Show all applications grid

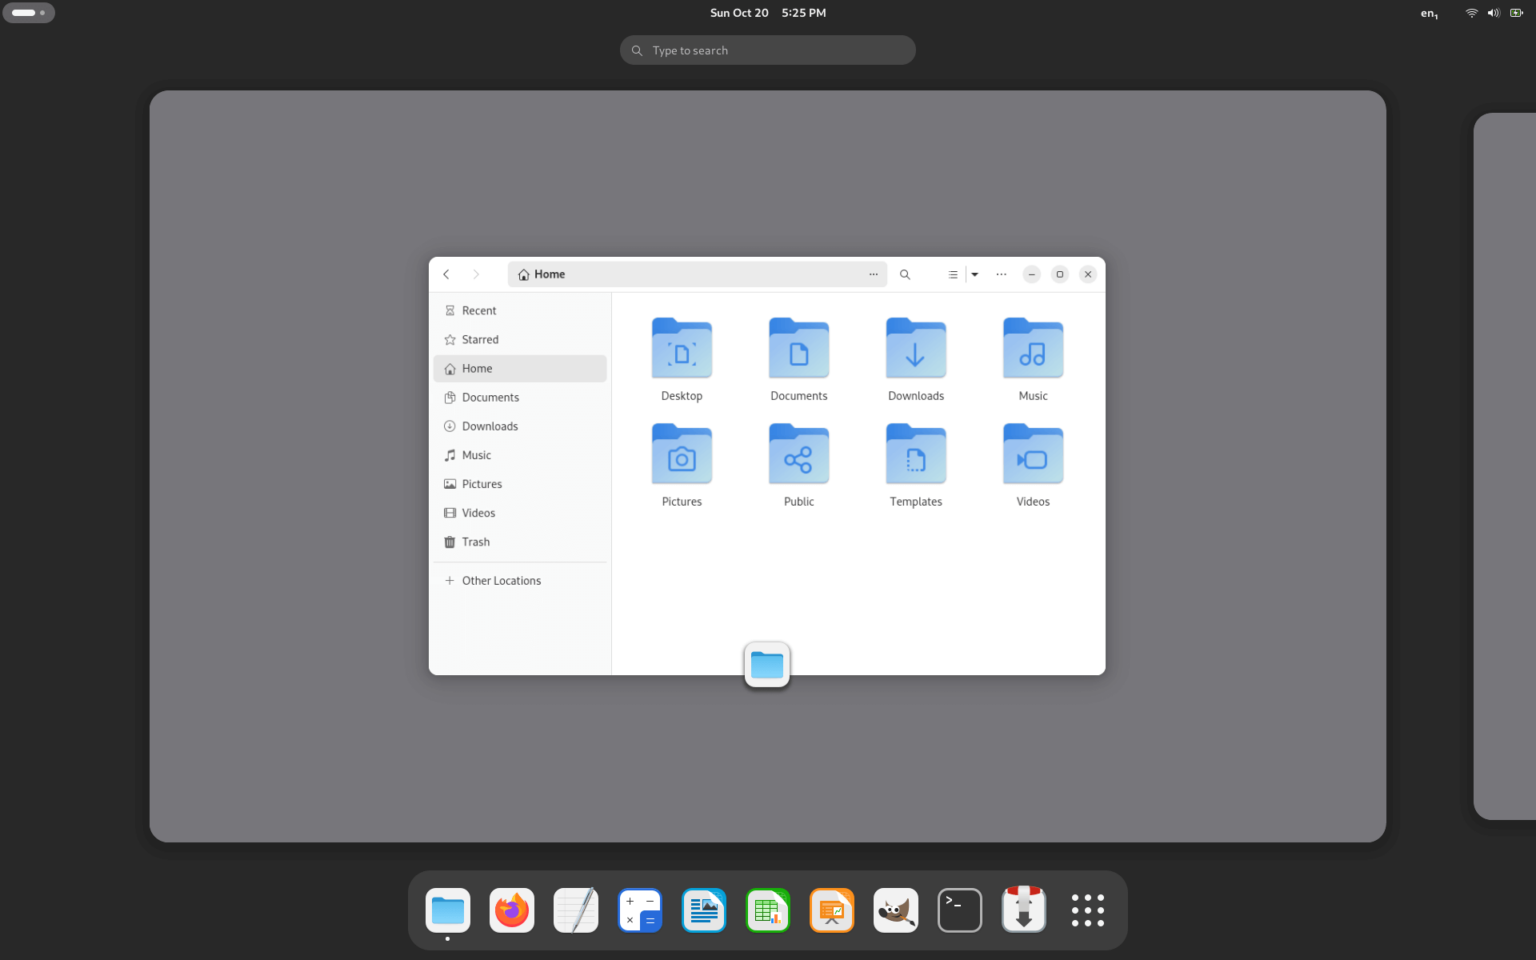(1088, 911)
